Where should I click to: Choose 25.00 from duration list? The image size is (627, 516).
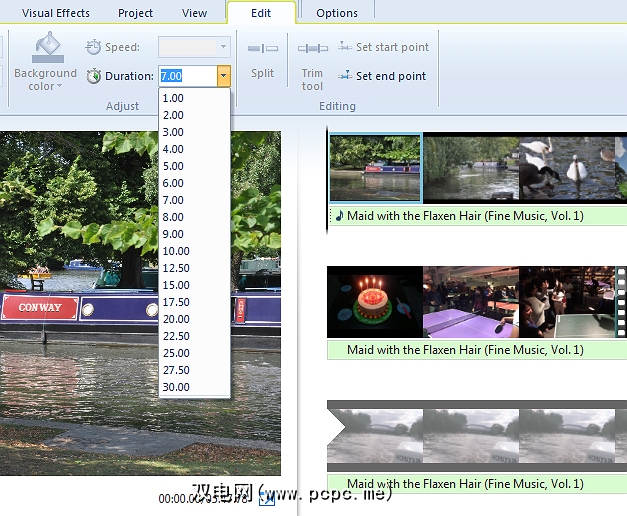pos(194,353)
